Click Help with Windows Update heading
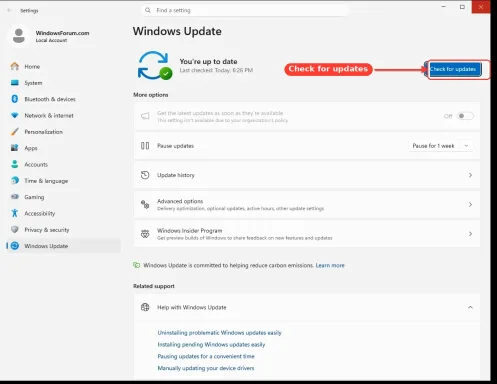This screenshot has width=497, height=384. 192,307
